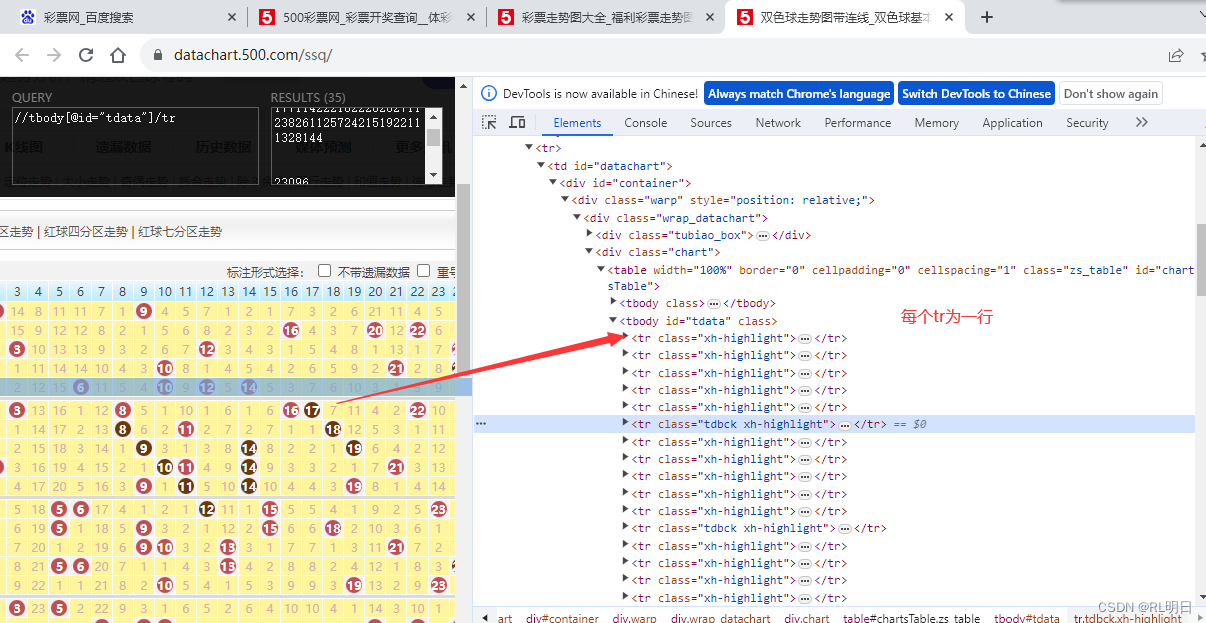Open the 红球七分区走势 link
The width and height of the screenshot is (1206, 623).
click(180, 231)
